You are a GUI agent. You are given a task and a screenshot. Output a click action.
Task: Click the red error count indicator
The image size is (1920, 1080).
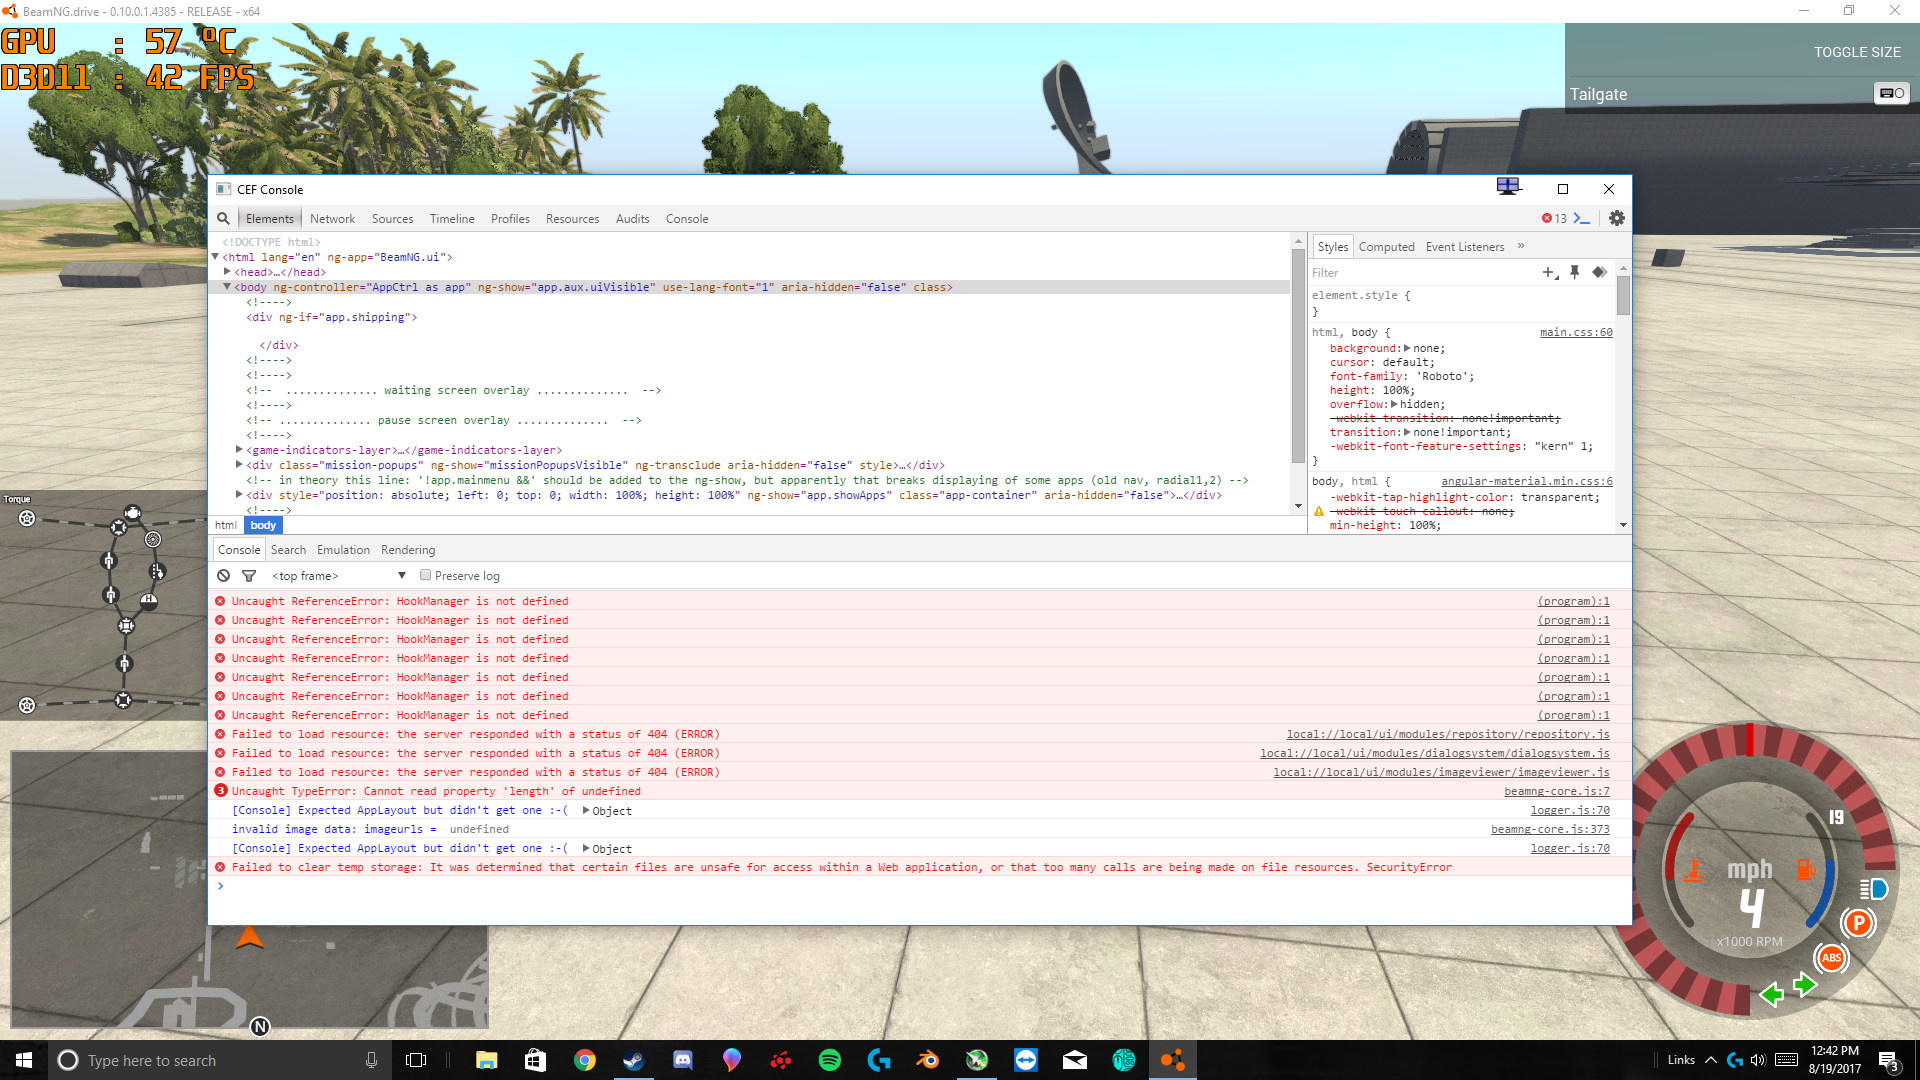pos(1554,218)
